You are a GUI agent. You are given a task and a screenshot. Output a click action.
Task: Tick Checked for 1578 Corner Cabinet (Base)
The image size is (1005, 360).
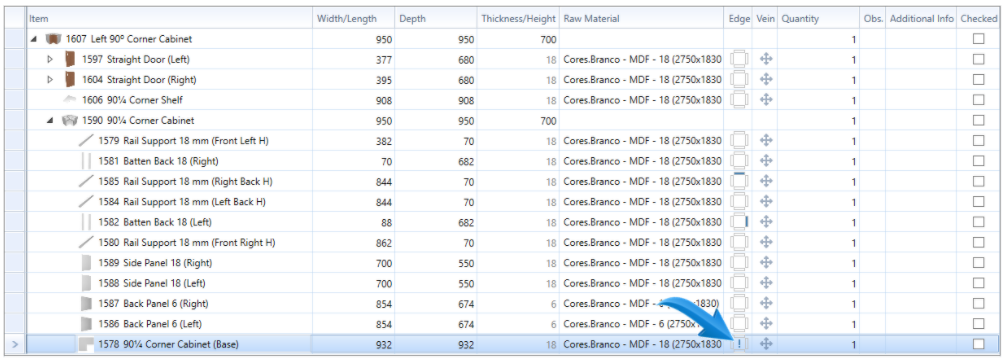click(x=978, y=345)
